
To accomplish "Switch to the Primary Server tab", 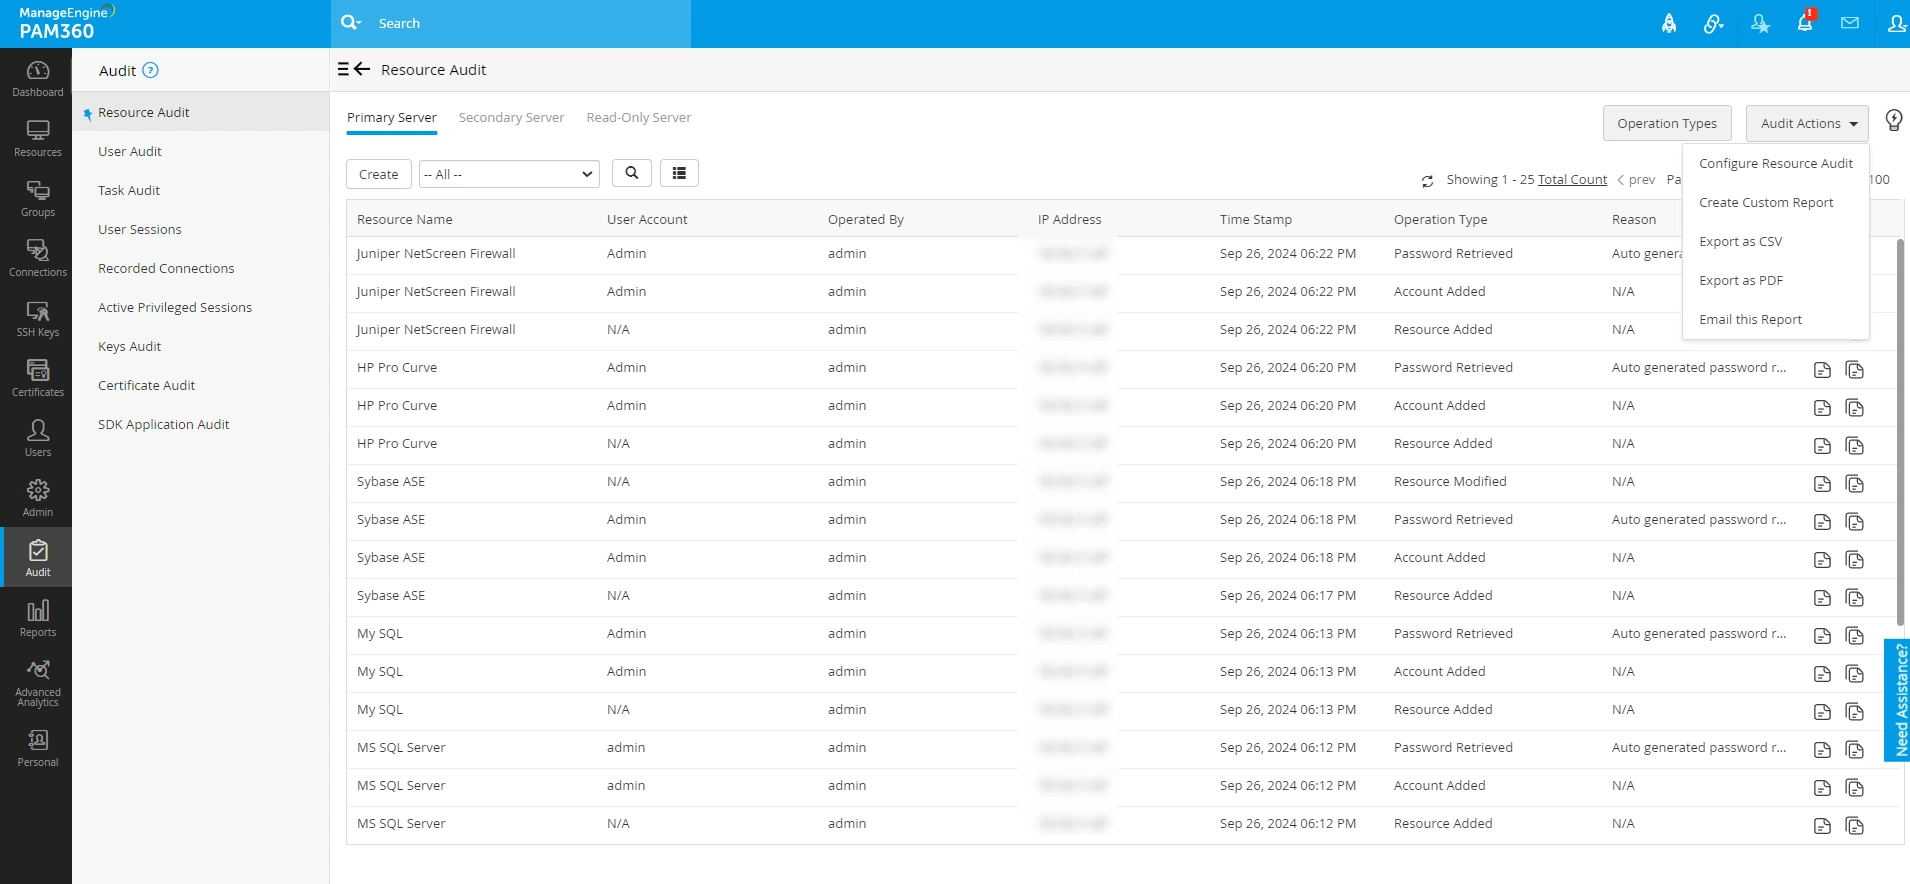I will (x=392, y=118).
